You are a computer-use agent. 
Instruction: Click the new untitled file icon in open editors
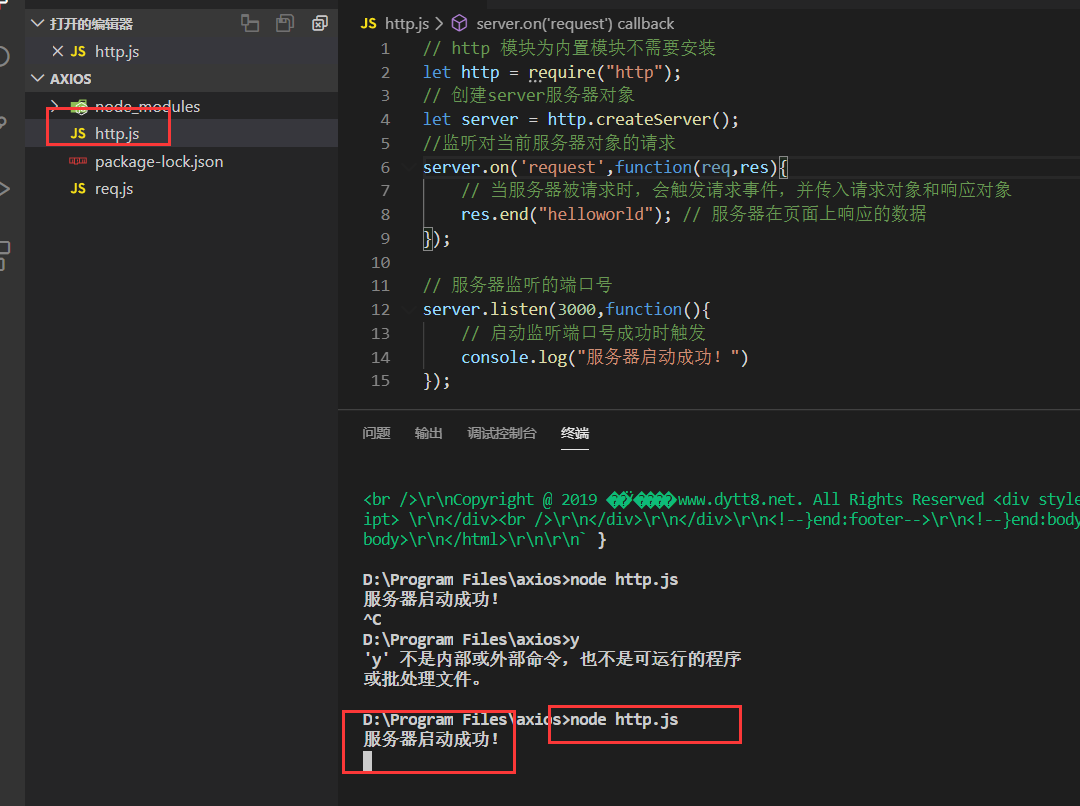tap(250, 23)
